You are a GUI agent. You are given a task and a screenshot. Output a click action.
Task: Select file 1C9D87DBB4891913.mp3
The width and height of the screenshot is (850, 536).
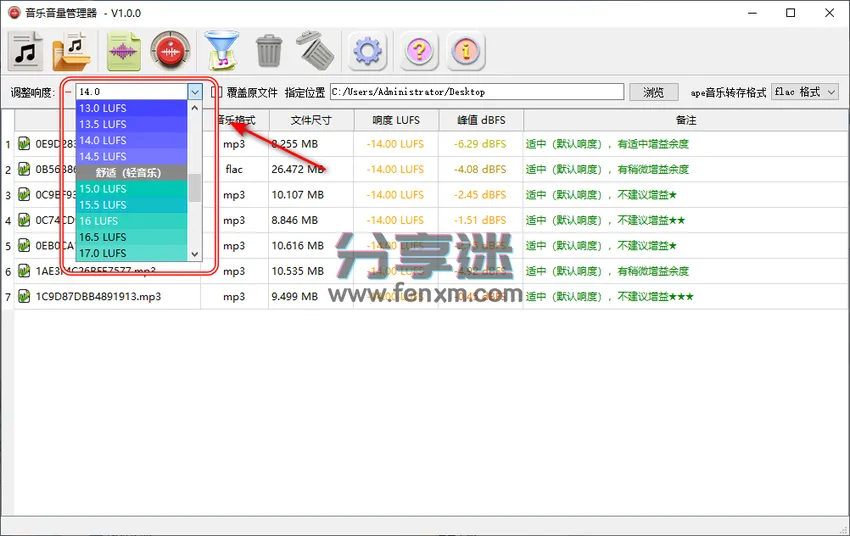98,296
